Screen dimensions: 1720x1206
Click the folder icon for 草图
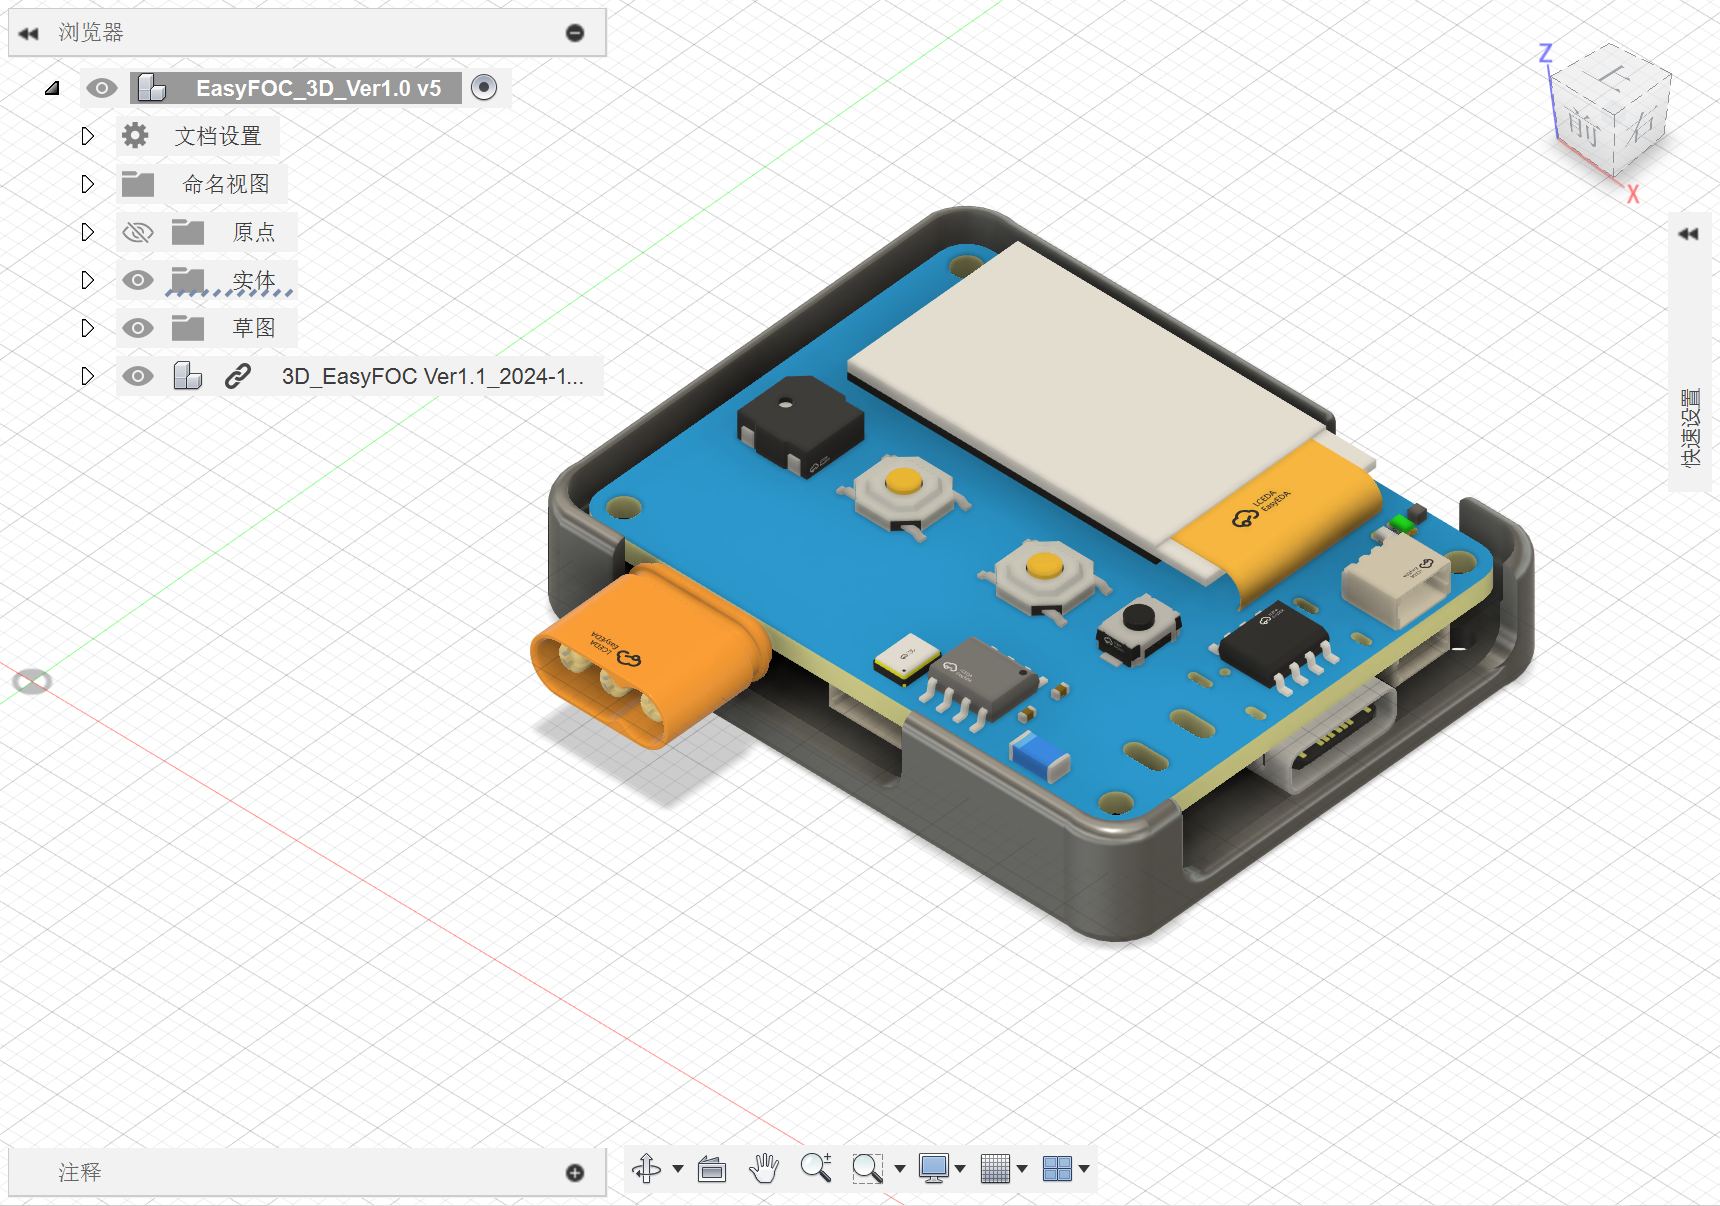pyautogui.click(x=188, y=328)
